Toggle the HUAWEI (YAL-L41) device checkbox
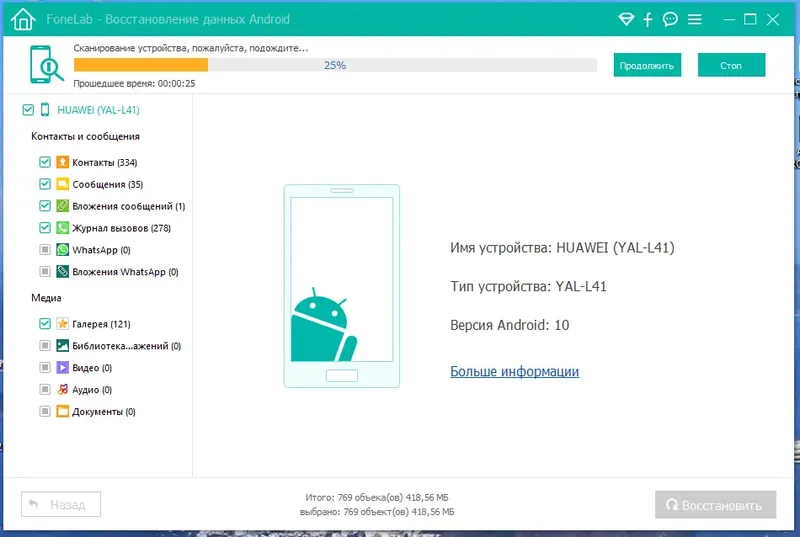 pyautogui.click(x=28, y=110)
